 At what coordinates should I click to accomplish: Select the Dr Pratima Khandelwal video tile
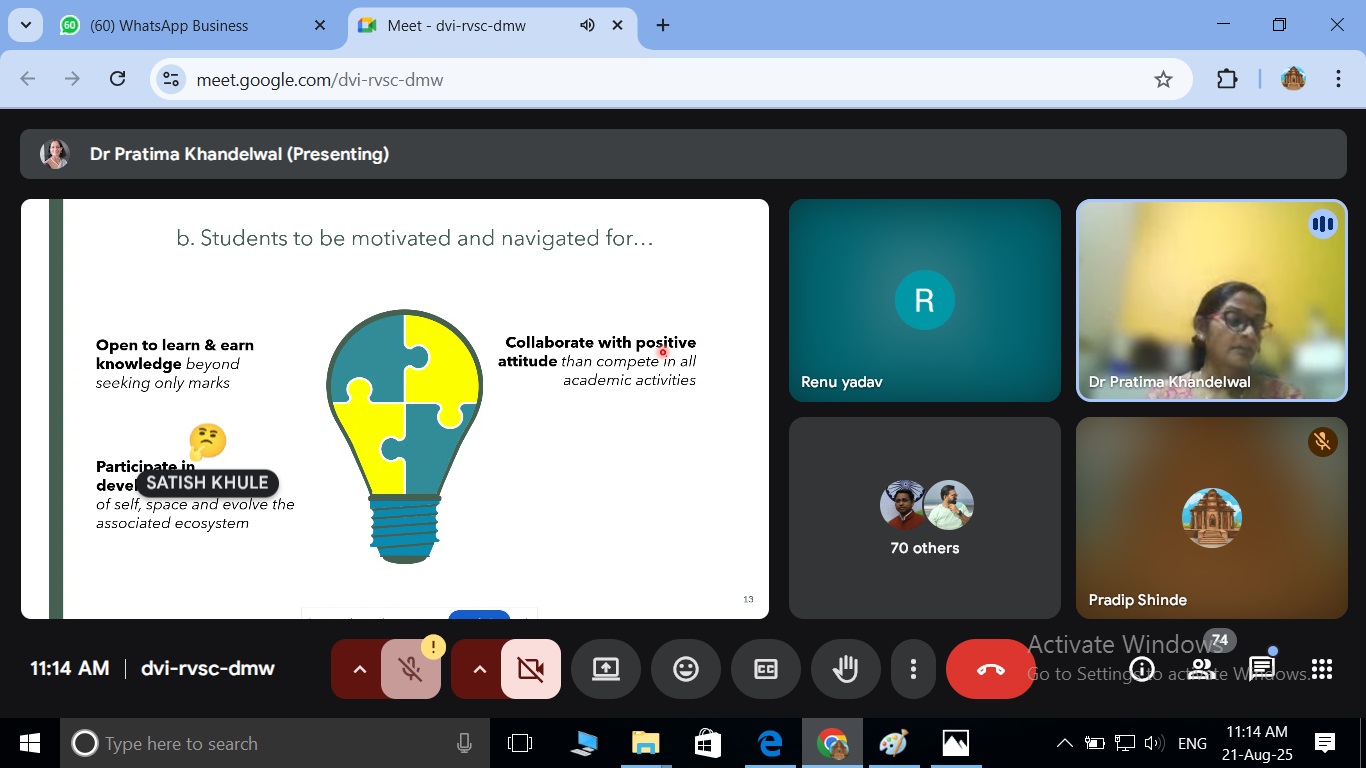click(1211, 300)
